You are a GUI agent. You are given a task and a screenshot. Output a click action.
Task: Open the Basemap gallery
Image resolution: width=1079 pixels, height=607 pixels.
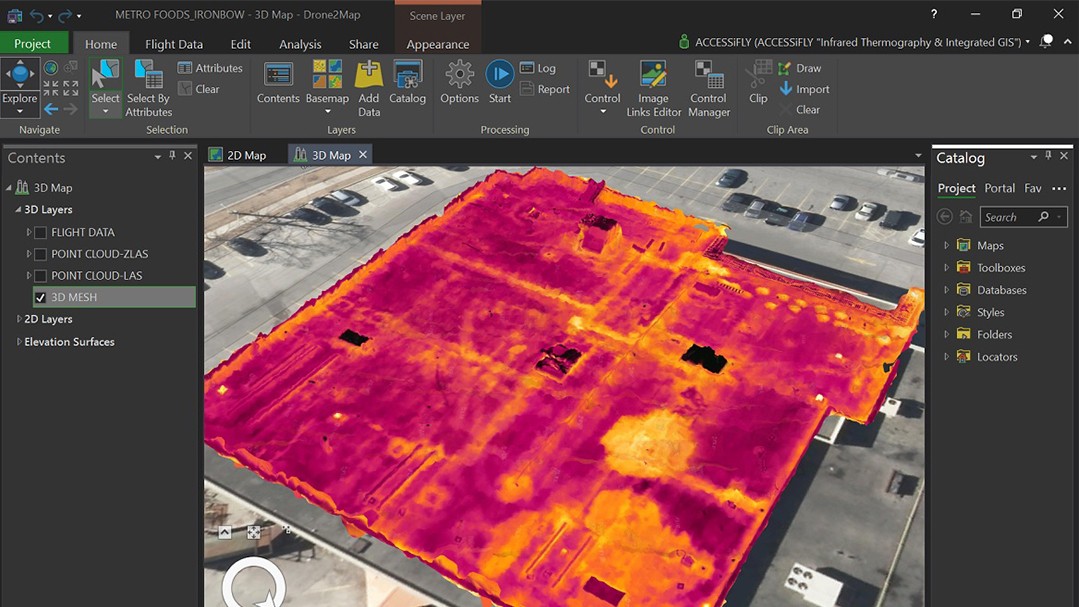pos(327,81)
